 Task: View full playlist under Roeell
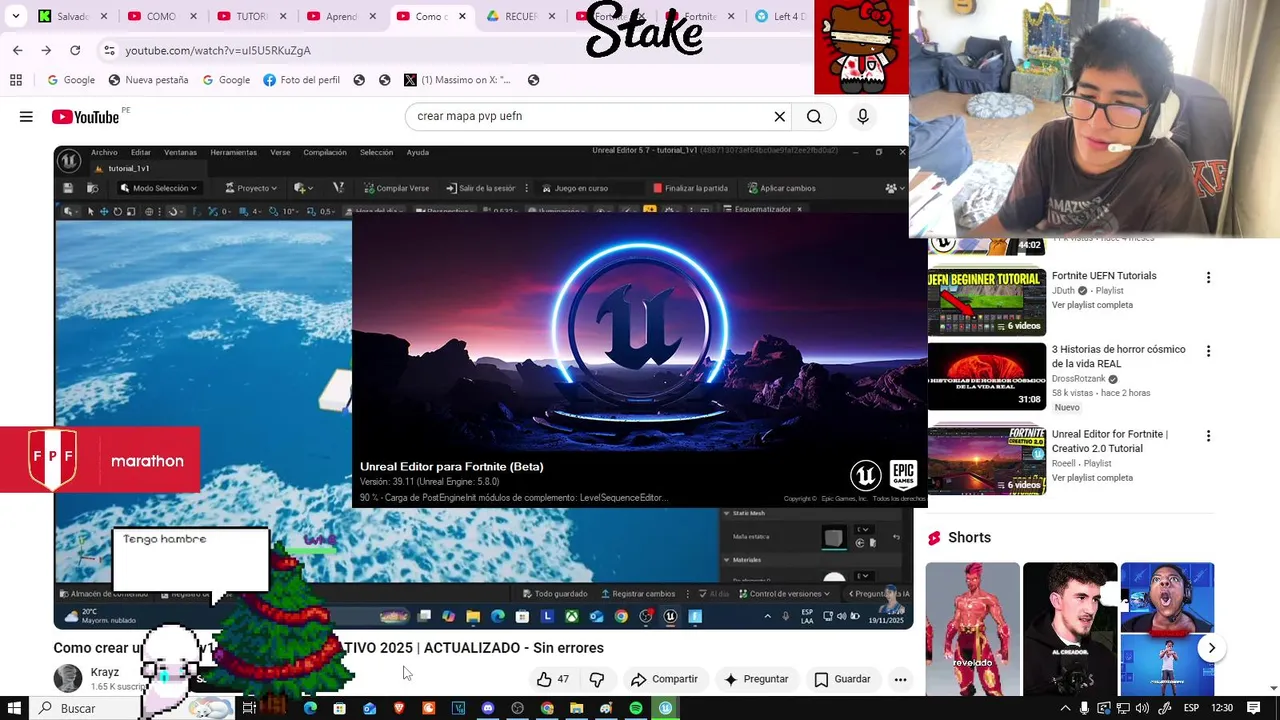pos(1092,478)
